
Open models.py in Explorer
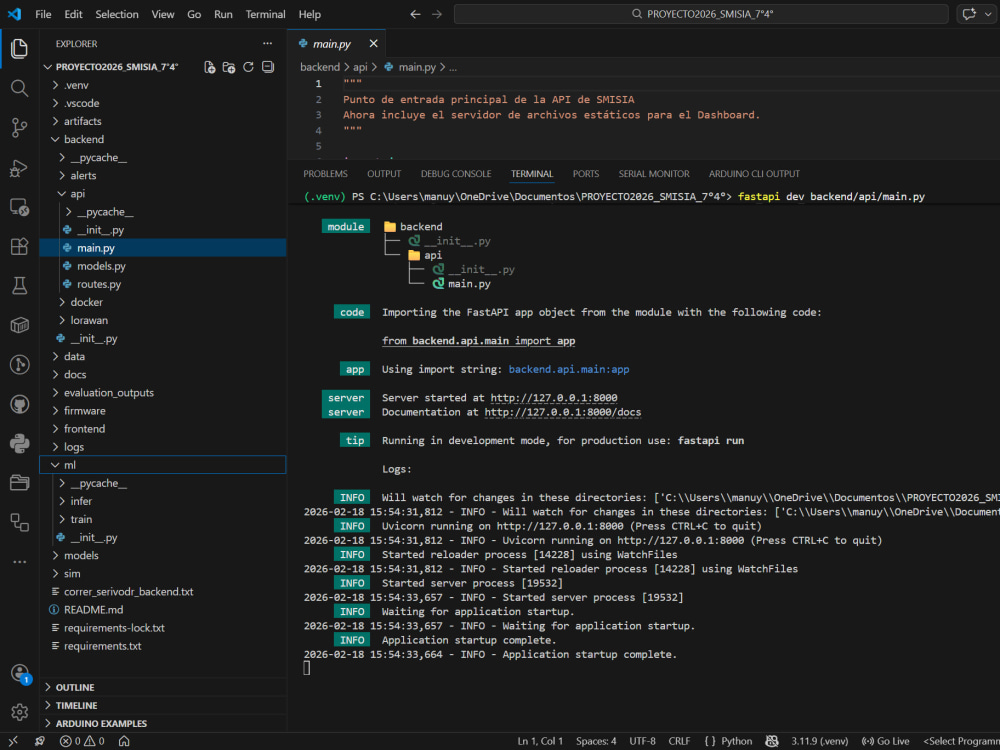pos(163,266)
